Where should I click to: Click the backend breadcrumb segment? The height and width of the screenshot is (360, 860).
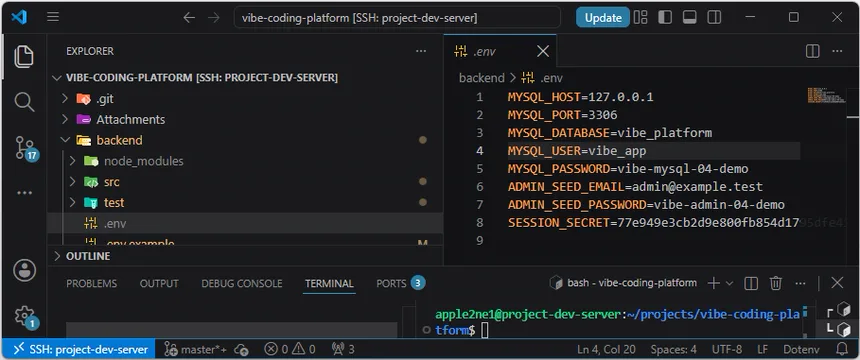pos(482,78)
